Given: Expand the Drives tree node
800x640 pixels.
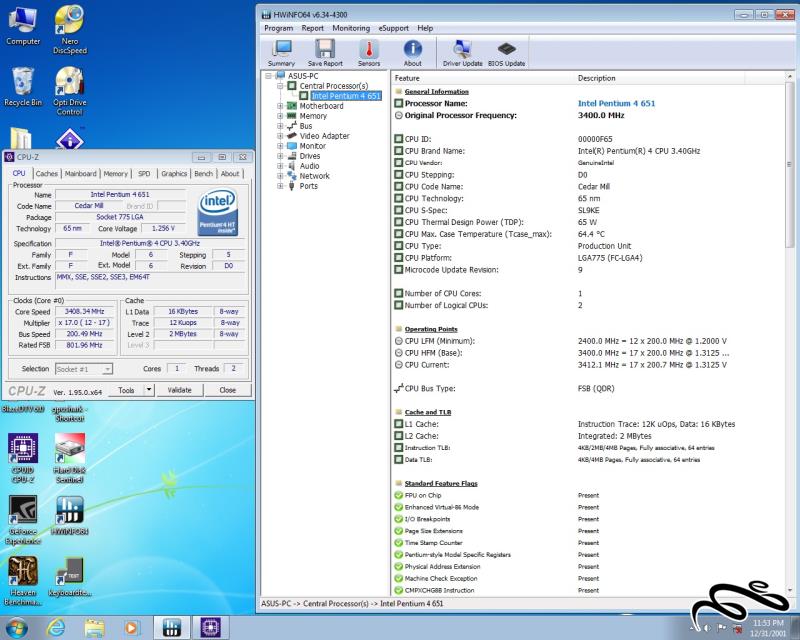Looking at the screenshot, I should [280, 156].
